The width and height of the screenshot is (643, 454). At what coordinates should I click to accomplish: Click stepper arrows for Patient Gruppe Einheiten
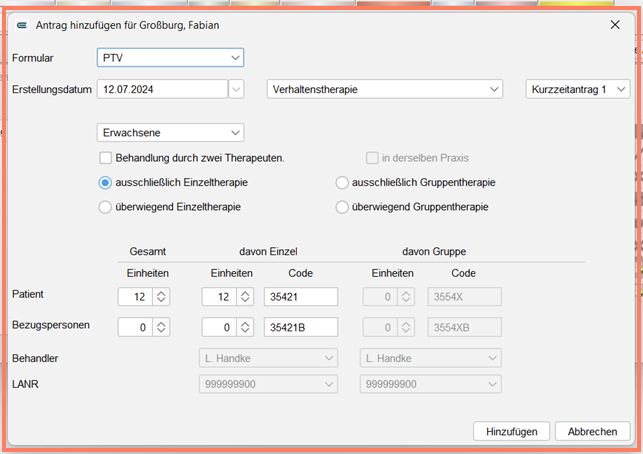[x=406, y=297]
